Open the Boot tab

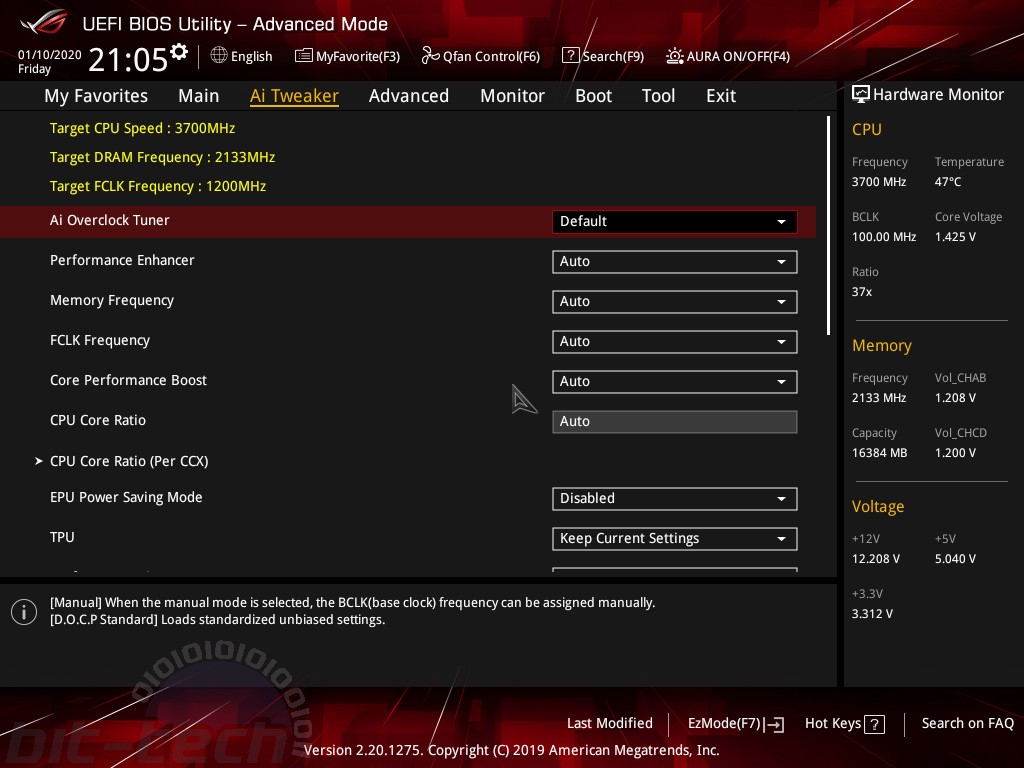point(593,96)
